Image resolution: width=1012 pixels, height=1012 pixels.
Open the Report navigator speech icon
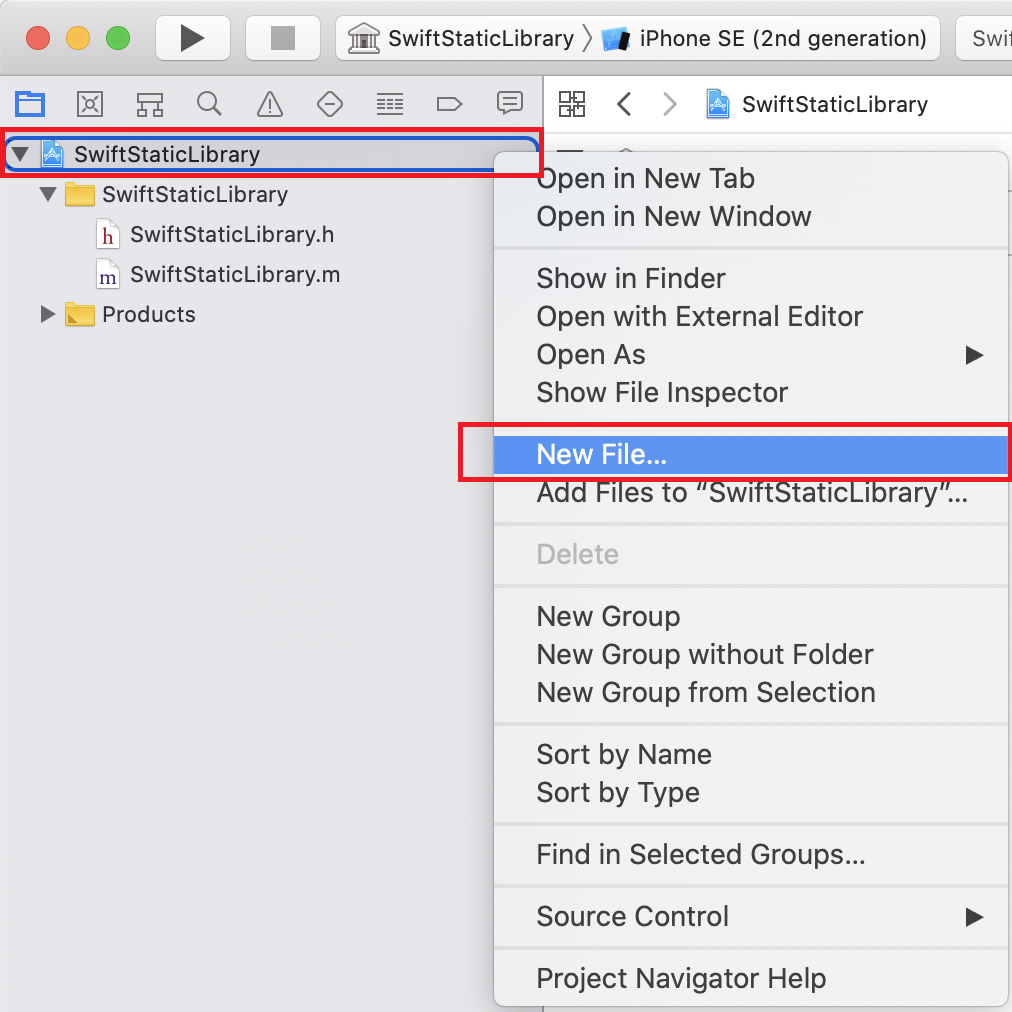[x=510, y=103]
